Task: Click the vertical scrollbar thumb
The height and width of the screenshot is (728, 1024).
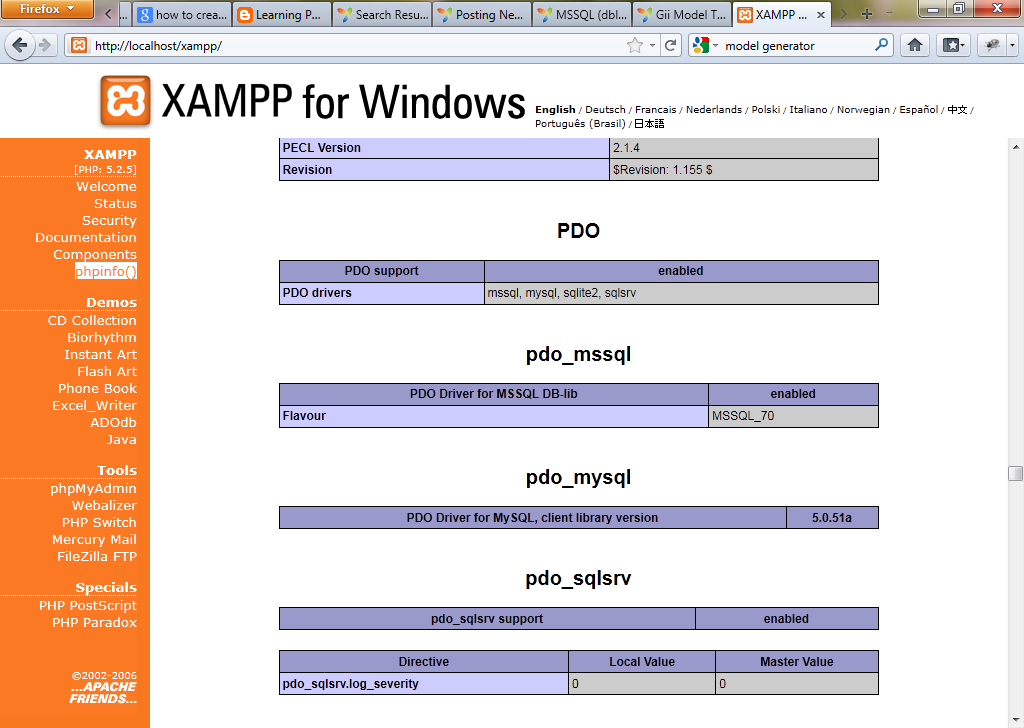Action: (1015, 473)
